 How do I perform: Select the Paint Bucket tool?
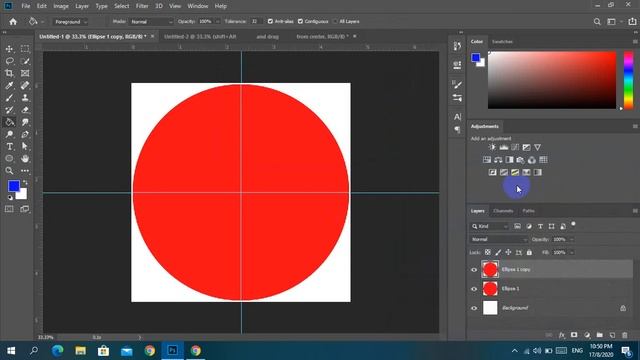(9, 122)
